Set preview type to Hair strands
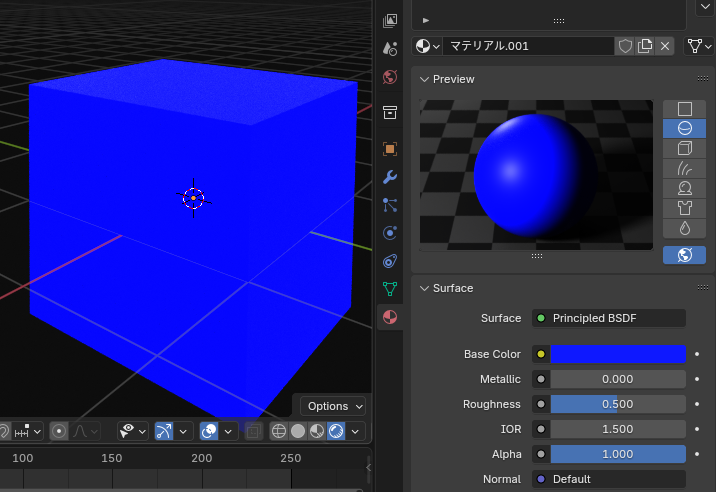The image size is (716, 492). [684, 169]
